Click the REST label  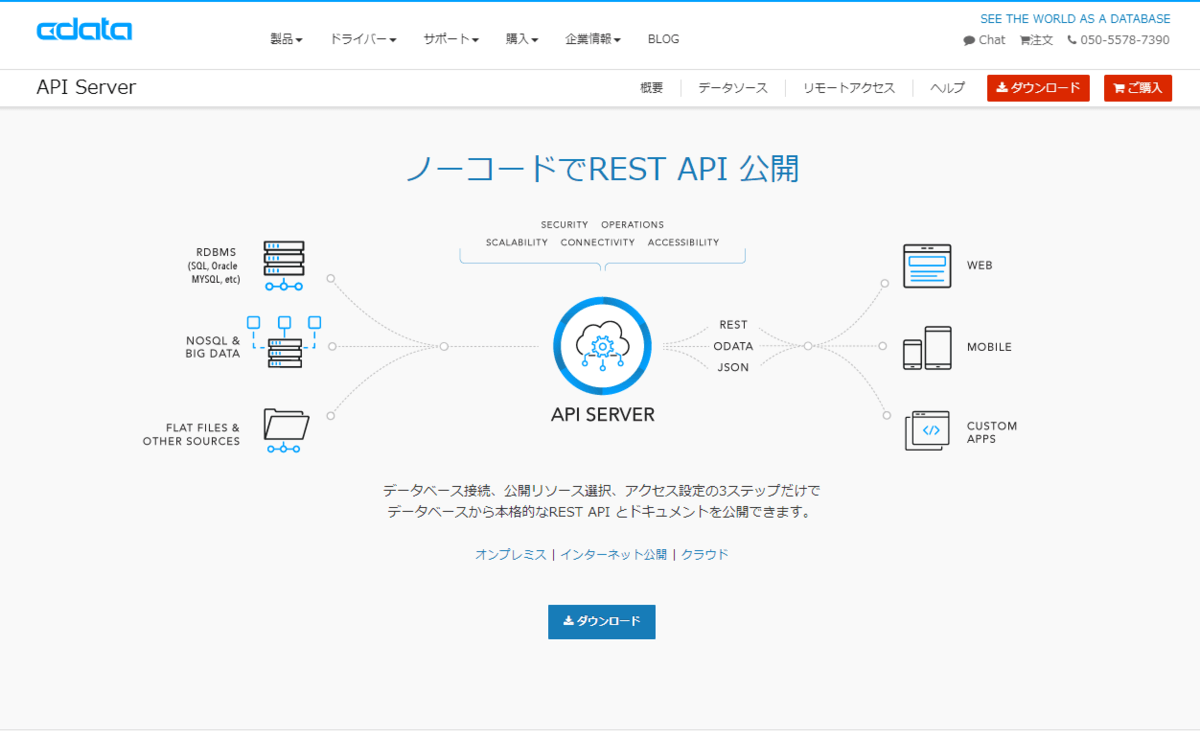pos(733,325)
